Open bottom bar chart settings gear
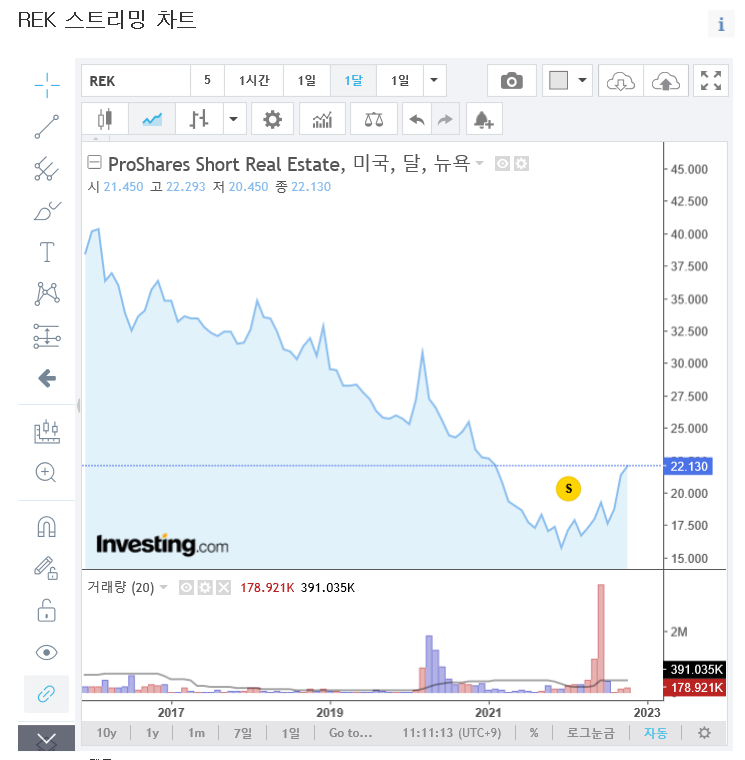The width and height of the screenshot is (745, 760). (x=704, y=733)
